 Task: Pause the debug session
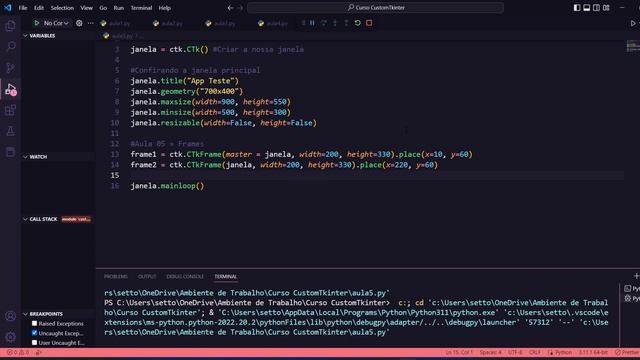pos(312,23)
